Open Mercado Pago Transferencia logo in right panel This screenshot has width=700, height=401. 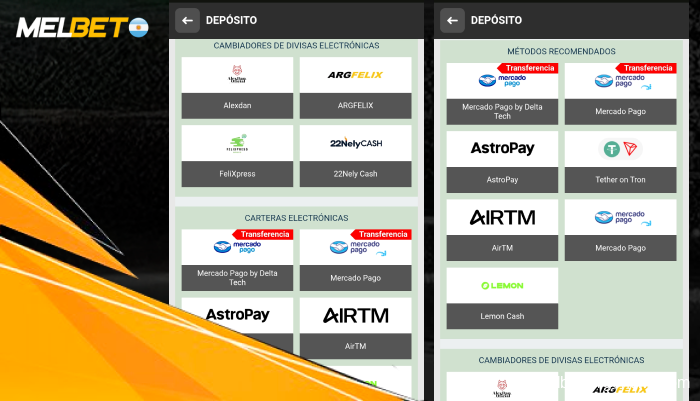pyautogui.click(x=621, y=80)
